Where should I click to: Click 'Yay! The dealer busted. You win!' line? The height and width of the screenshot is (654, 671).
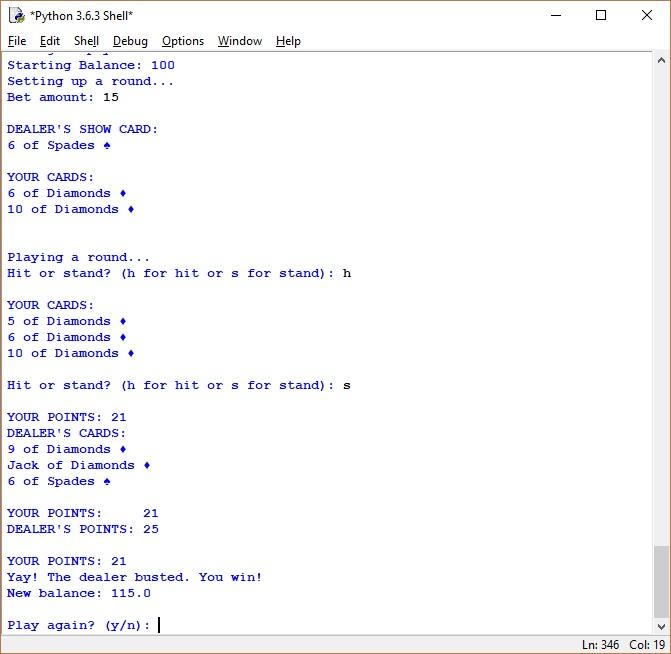click(134, 577)
